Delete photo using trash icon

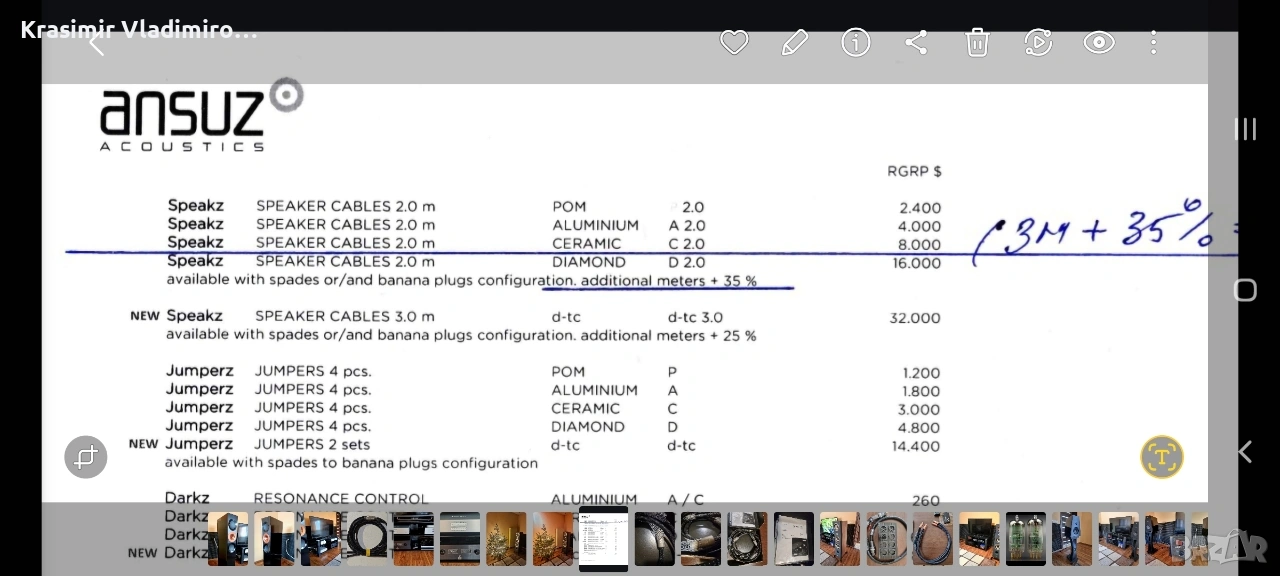pos(977,42)
